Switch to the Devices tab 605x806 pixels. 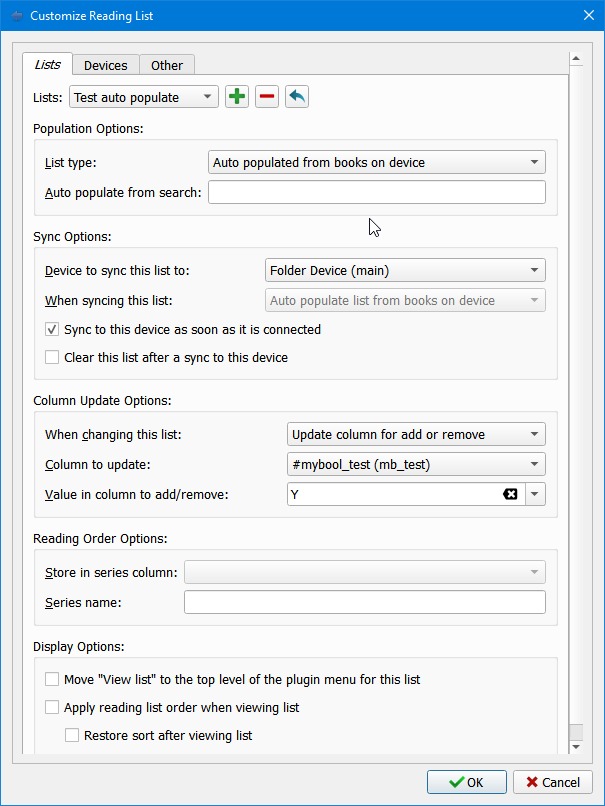click(x=105, y=65)
